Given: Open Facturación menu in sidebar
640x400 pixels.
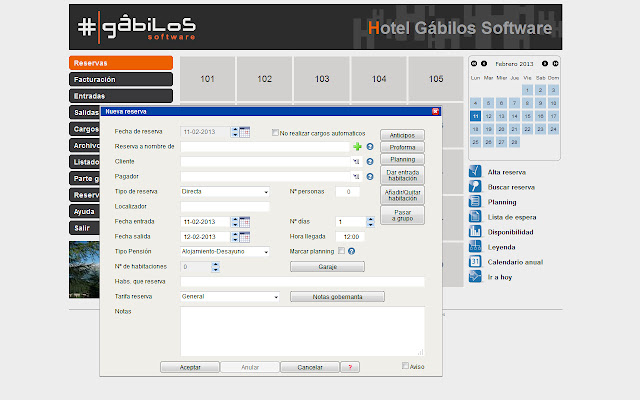Looking at the screenshot, I should tap(121, 79).
